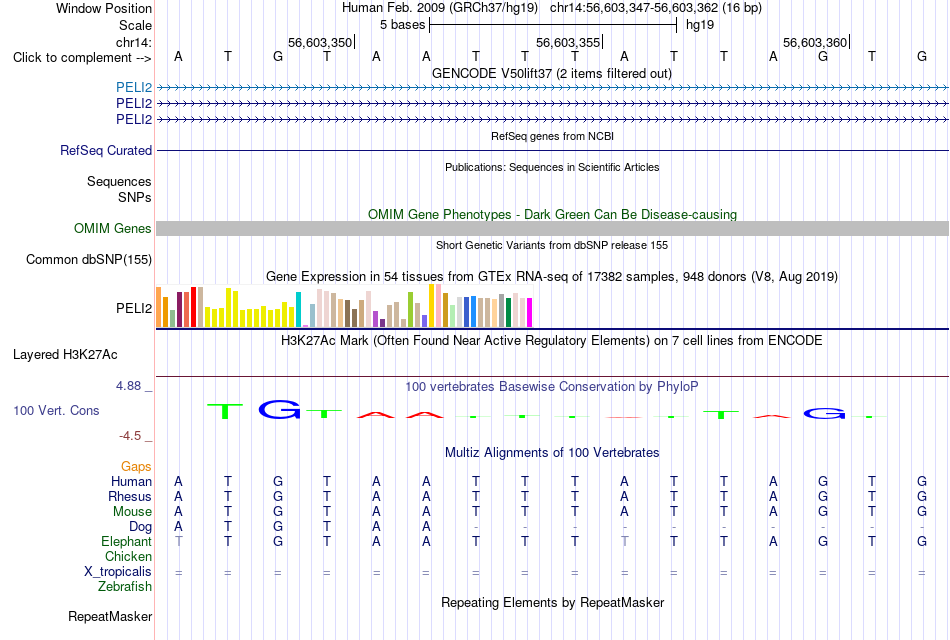The image size is (950, 640).
Task: Select the Elephant species label
Action: (126, 541)
